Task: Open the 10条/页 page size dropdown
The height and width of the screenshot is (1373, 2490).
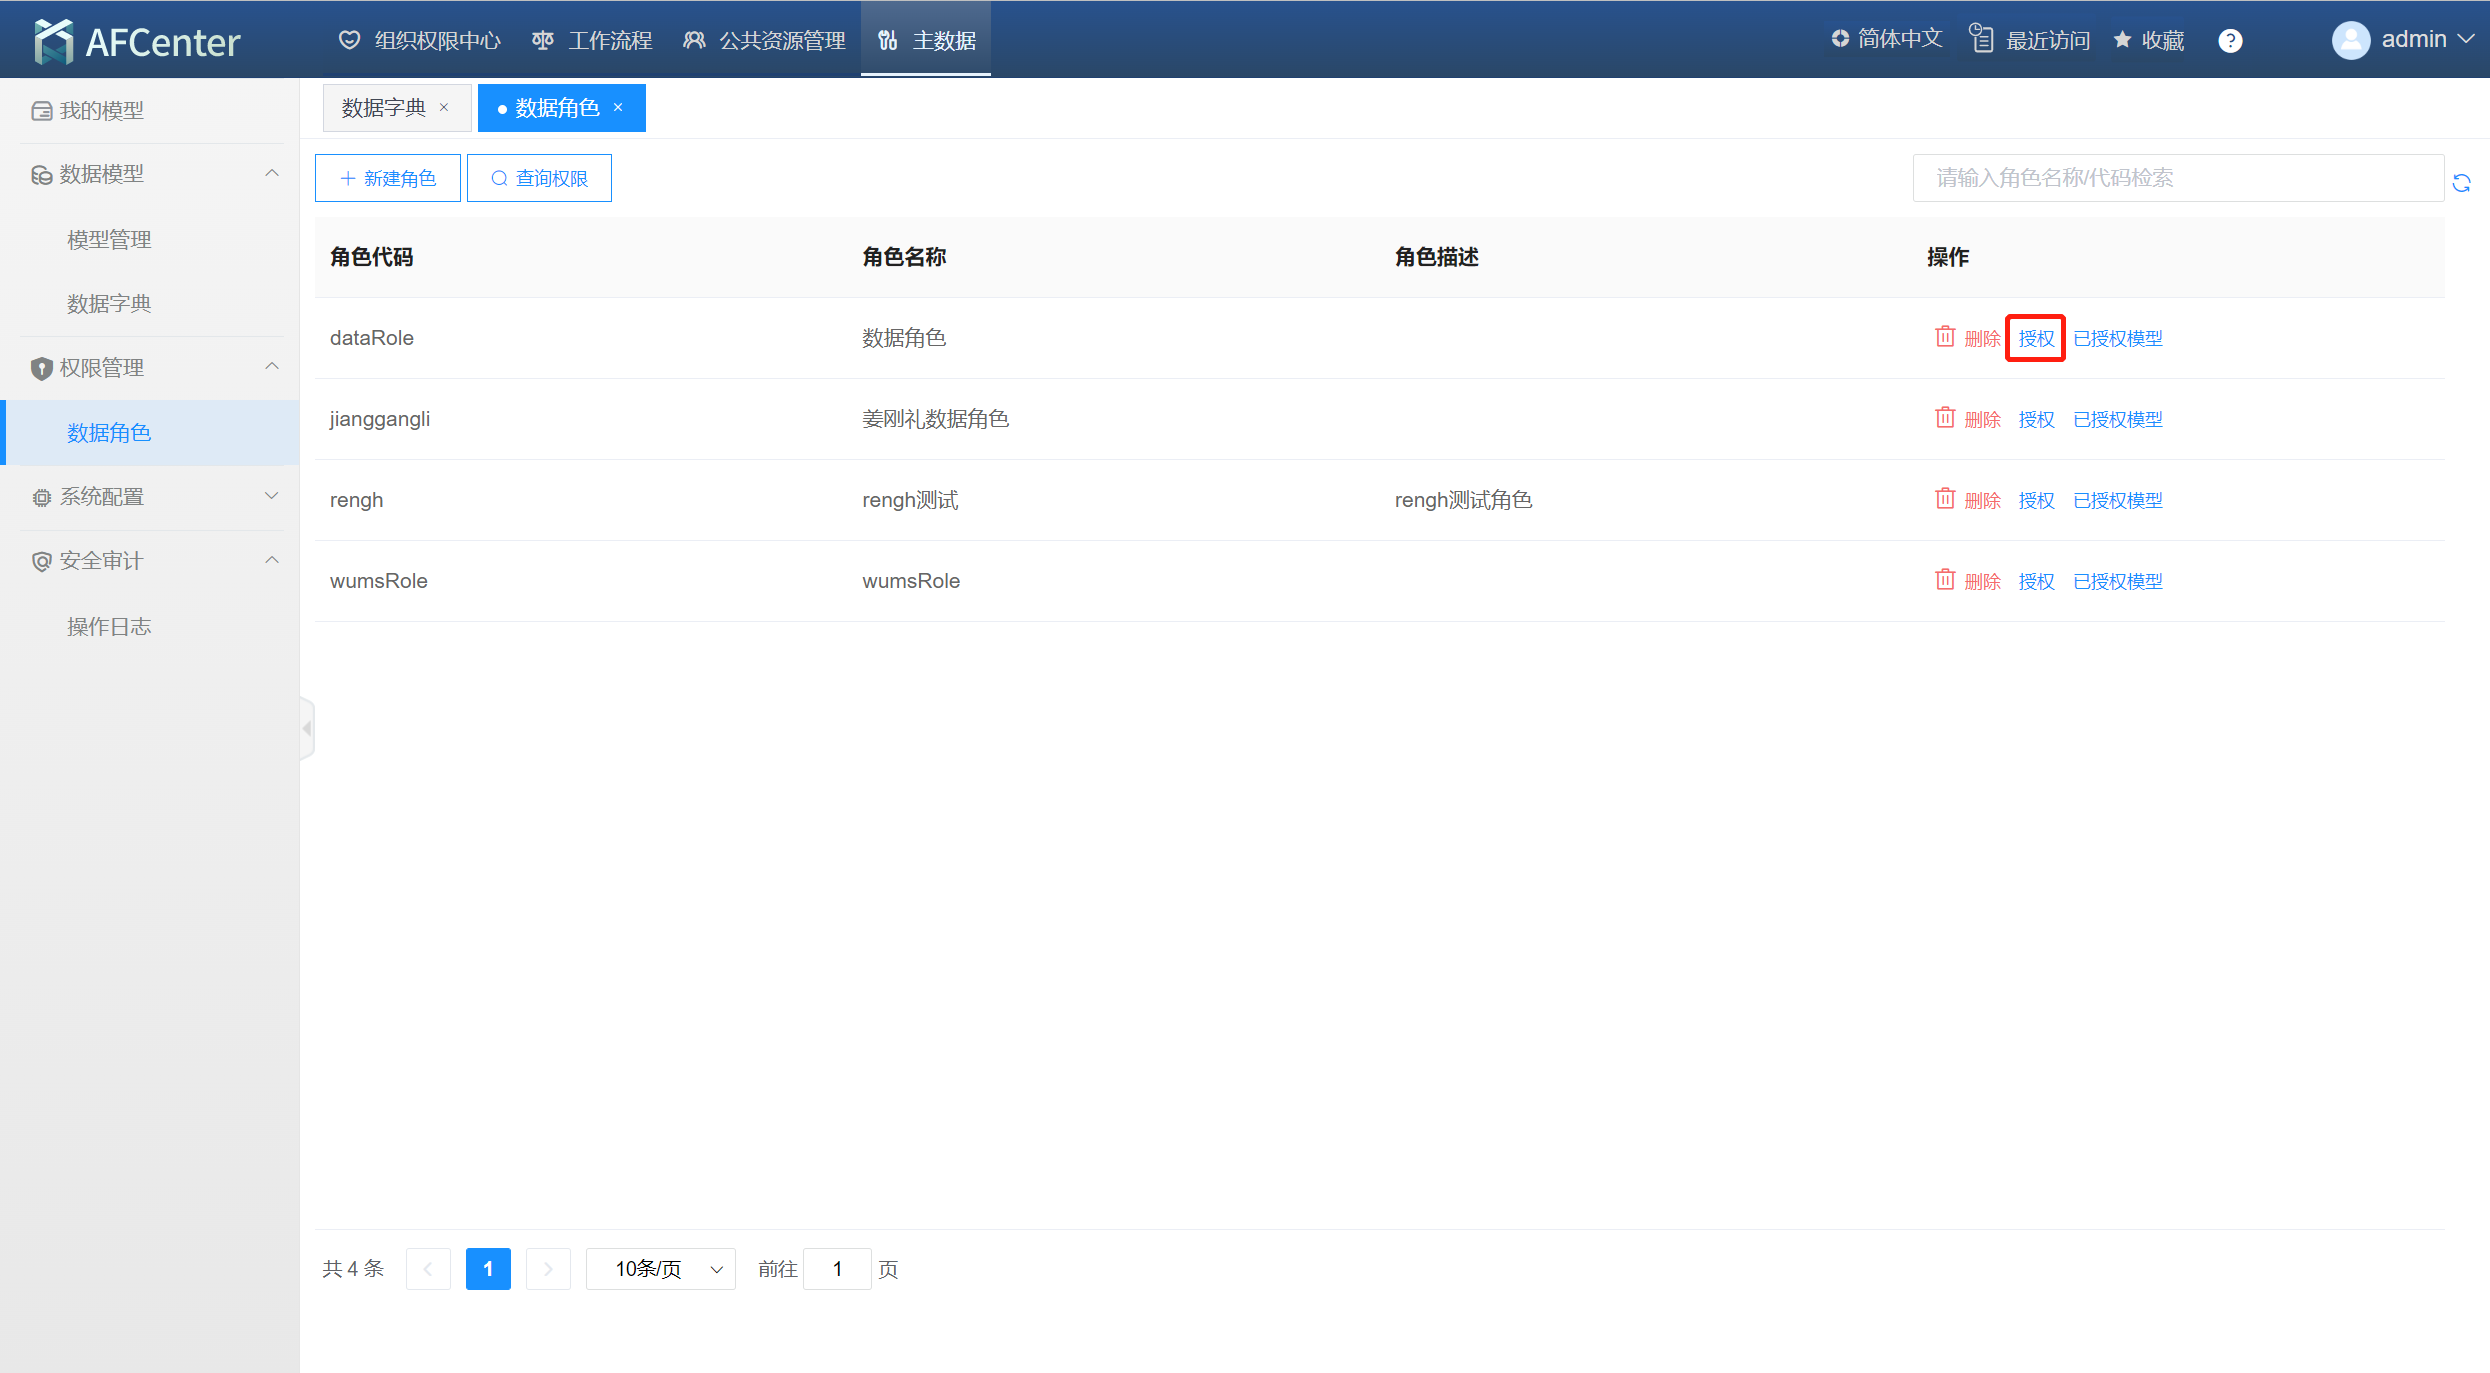Action: tap(661, 1269)
